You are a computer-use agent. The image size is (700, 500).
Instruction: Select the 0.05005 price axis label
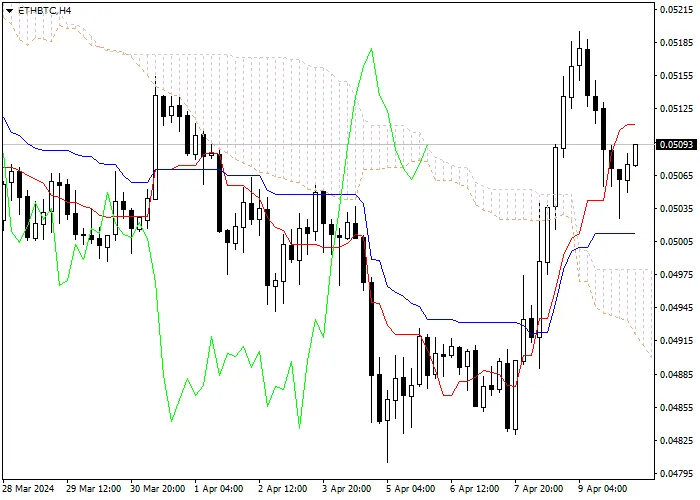click(677, 242)
